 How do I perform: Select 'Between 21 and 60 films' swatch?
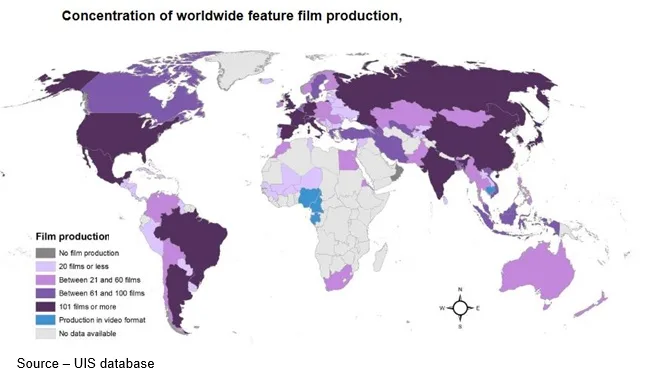[x=45, y=280]
